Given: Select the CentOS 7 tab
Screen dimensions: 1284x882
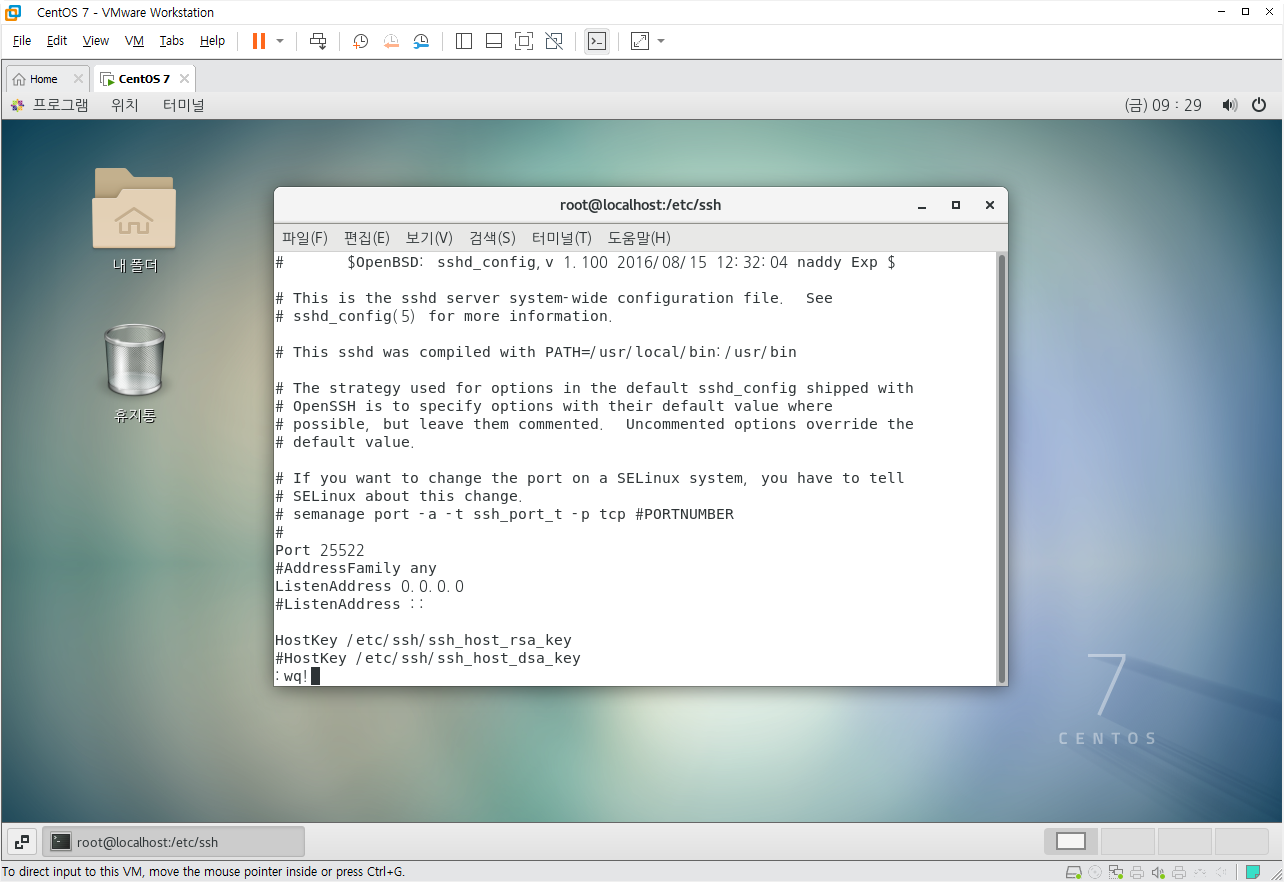Looking at the screenshot, I should click(143, 79).
